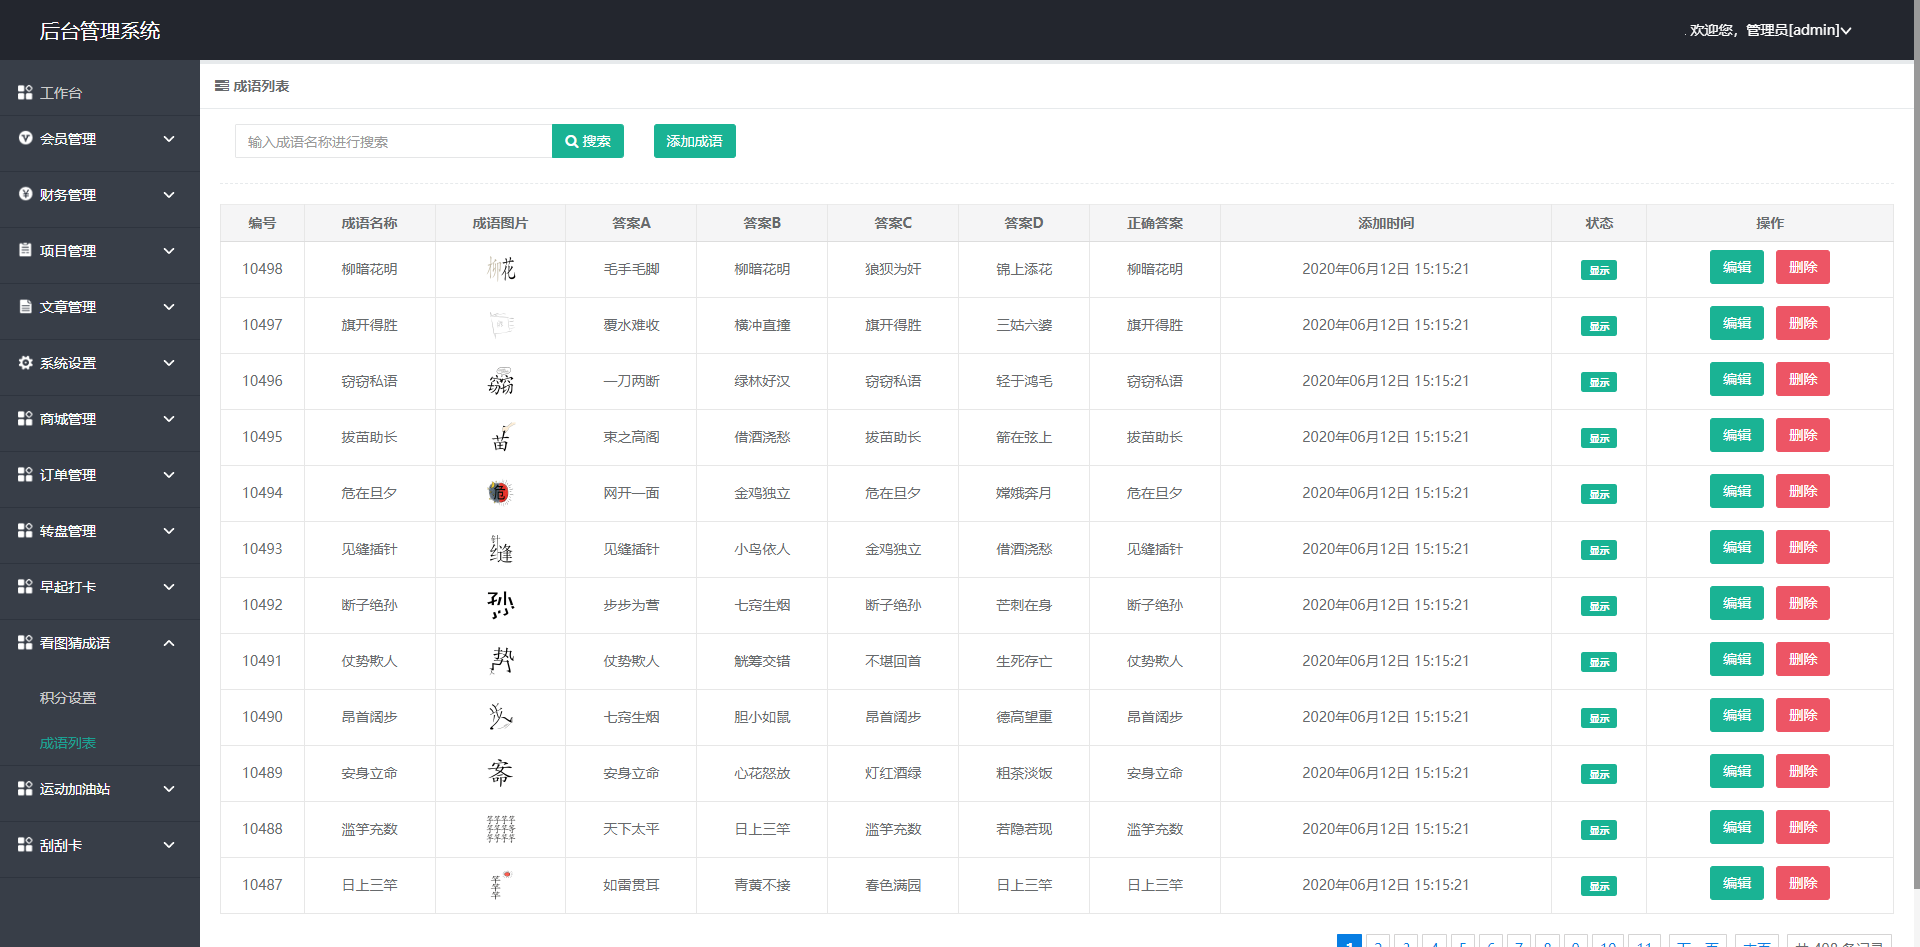Click the 后台管理系统 title

(x=100, y=31)
